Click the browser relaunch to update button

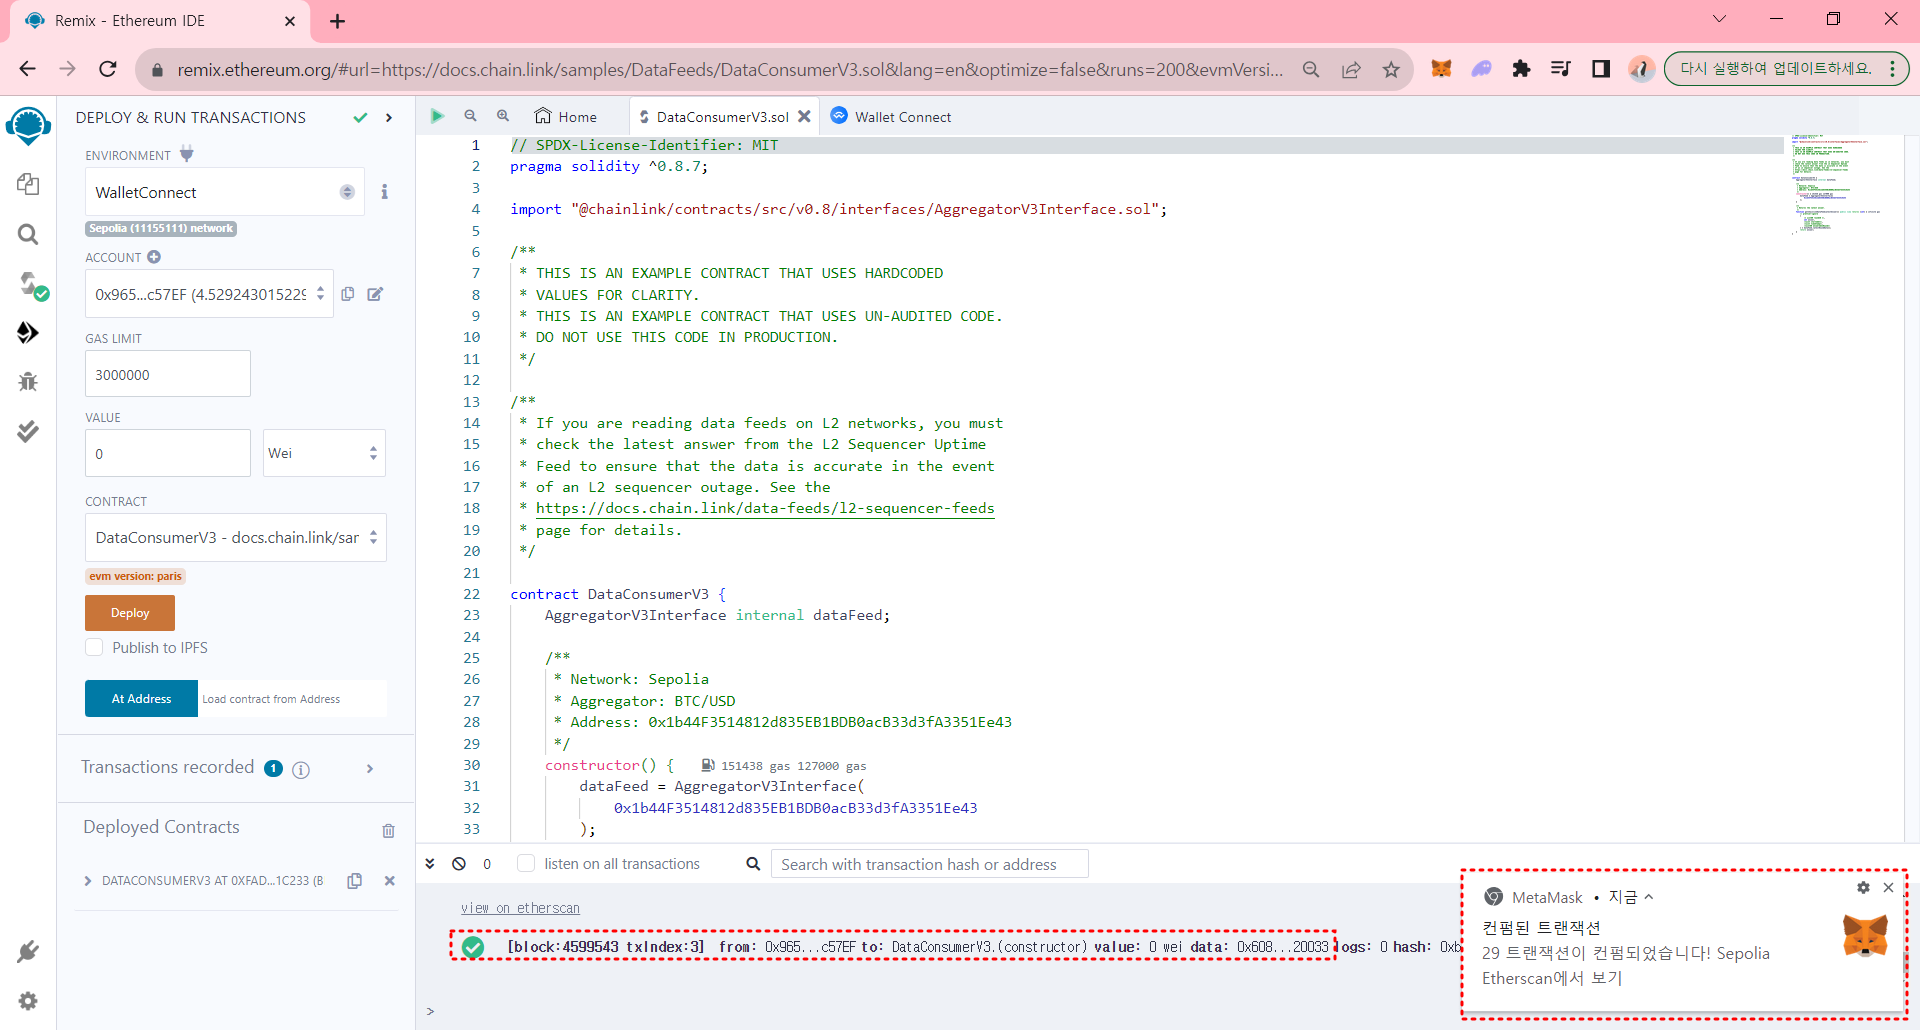click(1786, 69)
